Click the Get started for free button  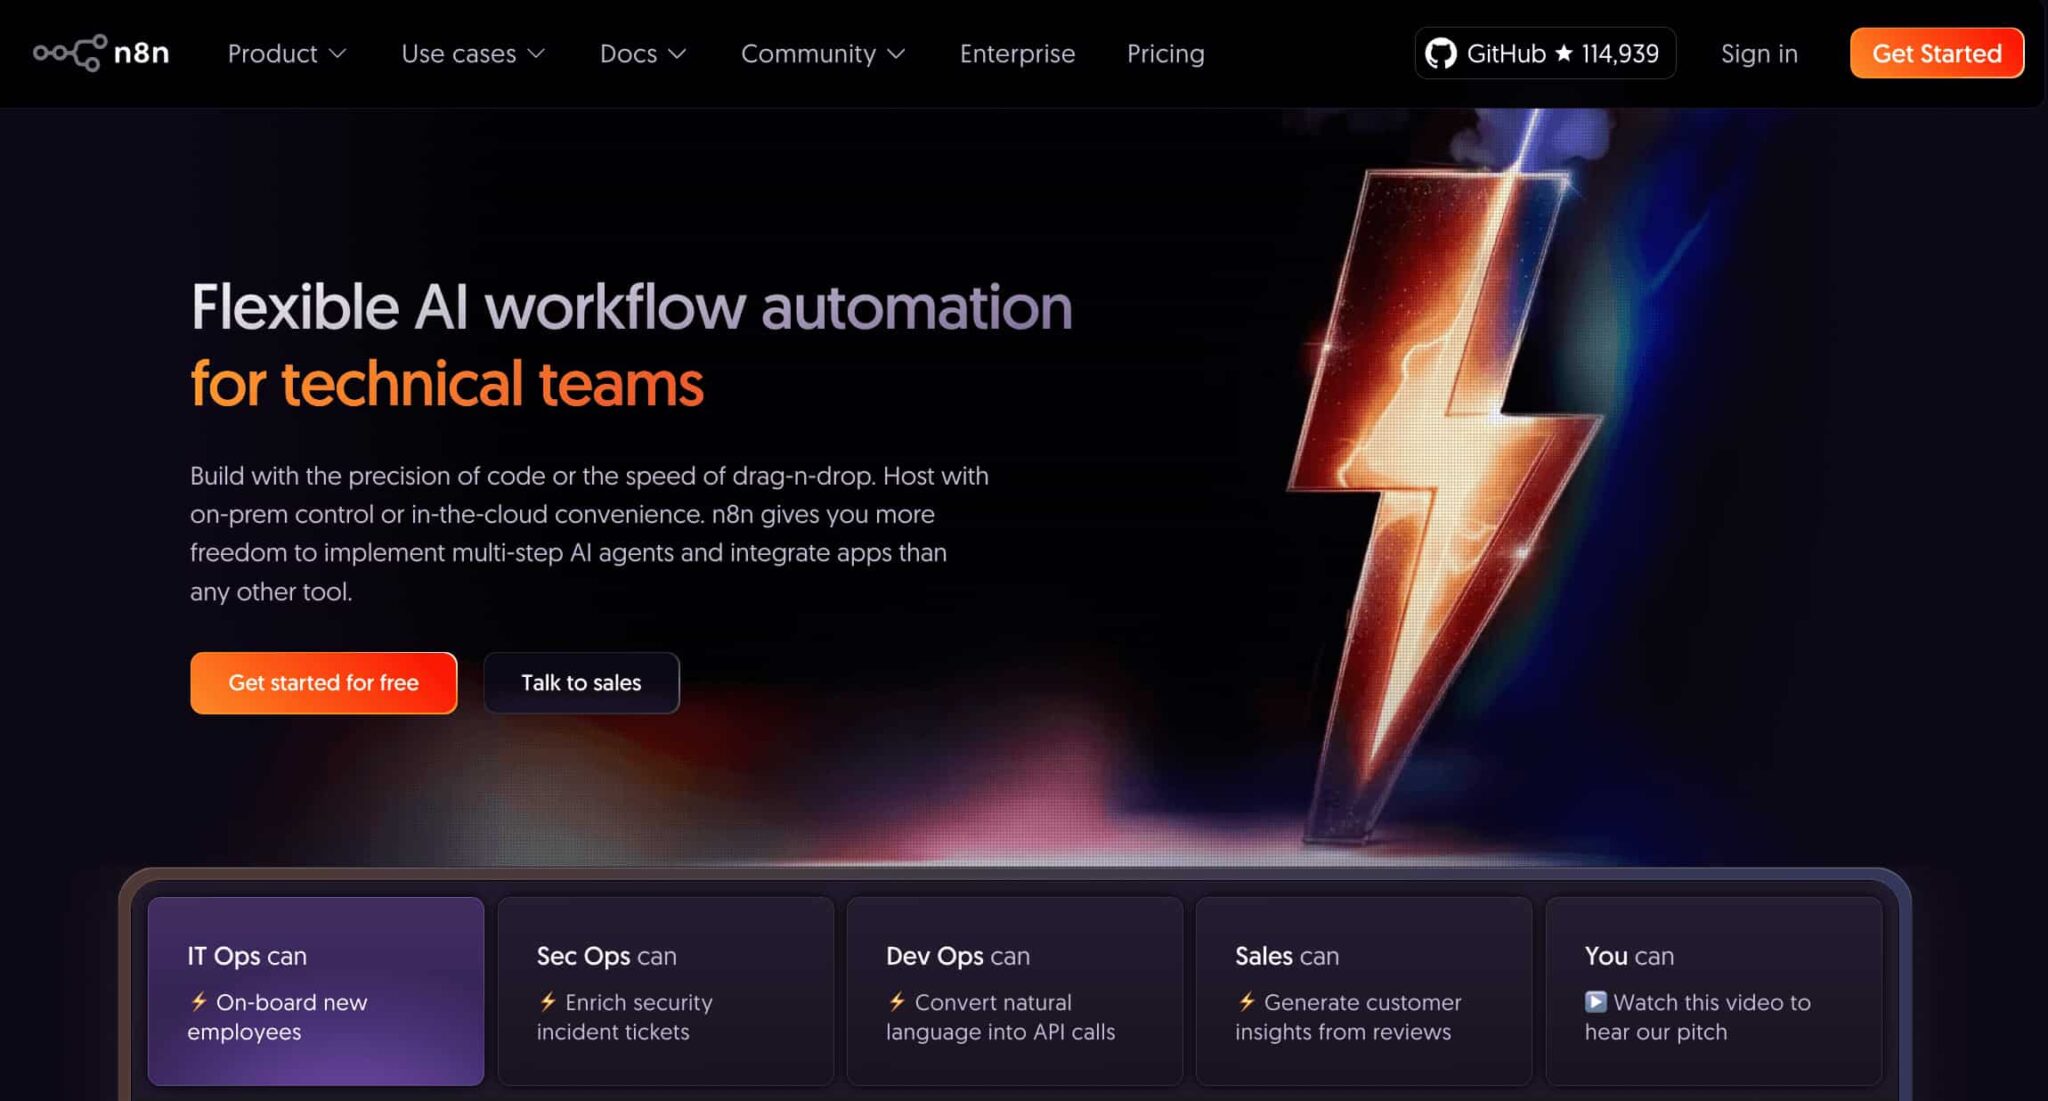[x=323, y=682]
